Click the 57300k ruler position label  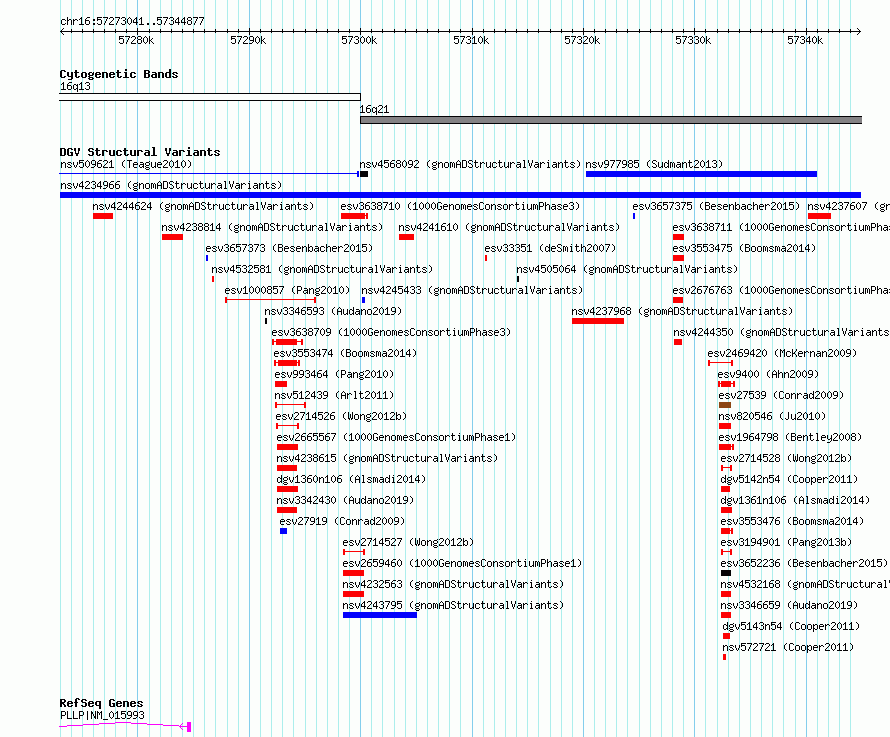(359, 40)
